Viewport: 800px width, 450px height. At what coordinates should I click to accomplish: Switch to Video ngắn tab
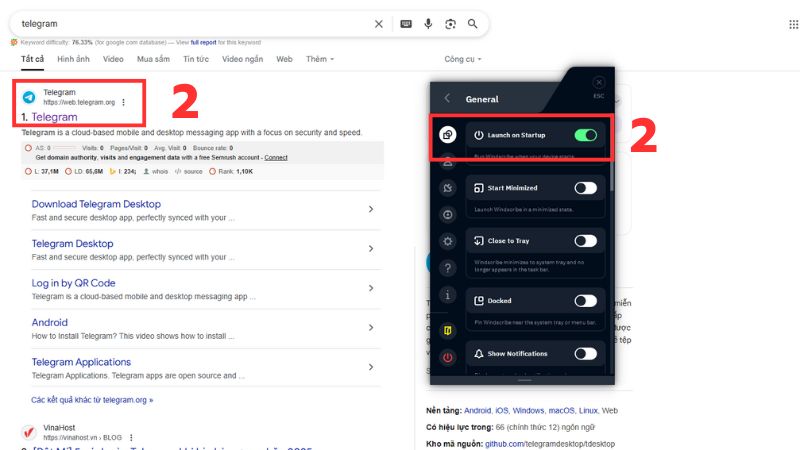(242, 59)
